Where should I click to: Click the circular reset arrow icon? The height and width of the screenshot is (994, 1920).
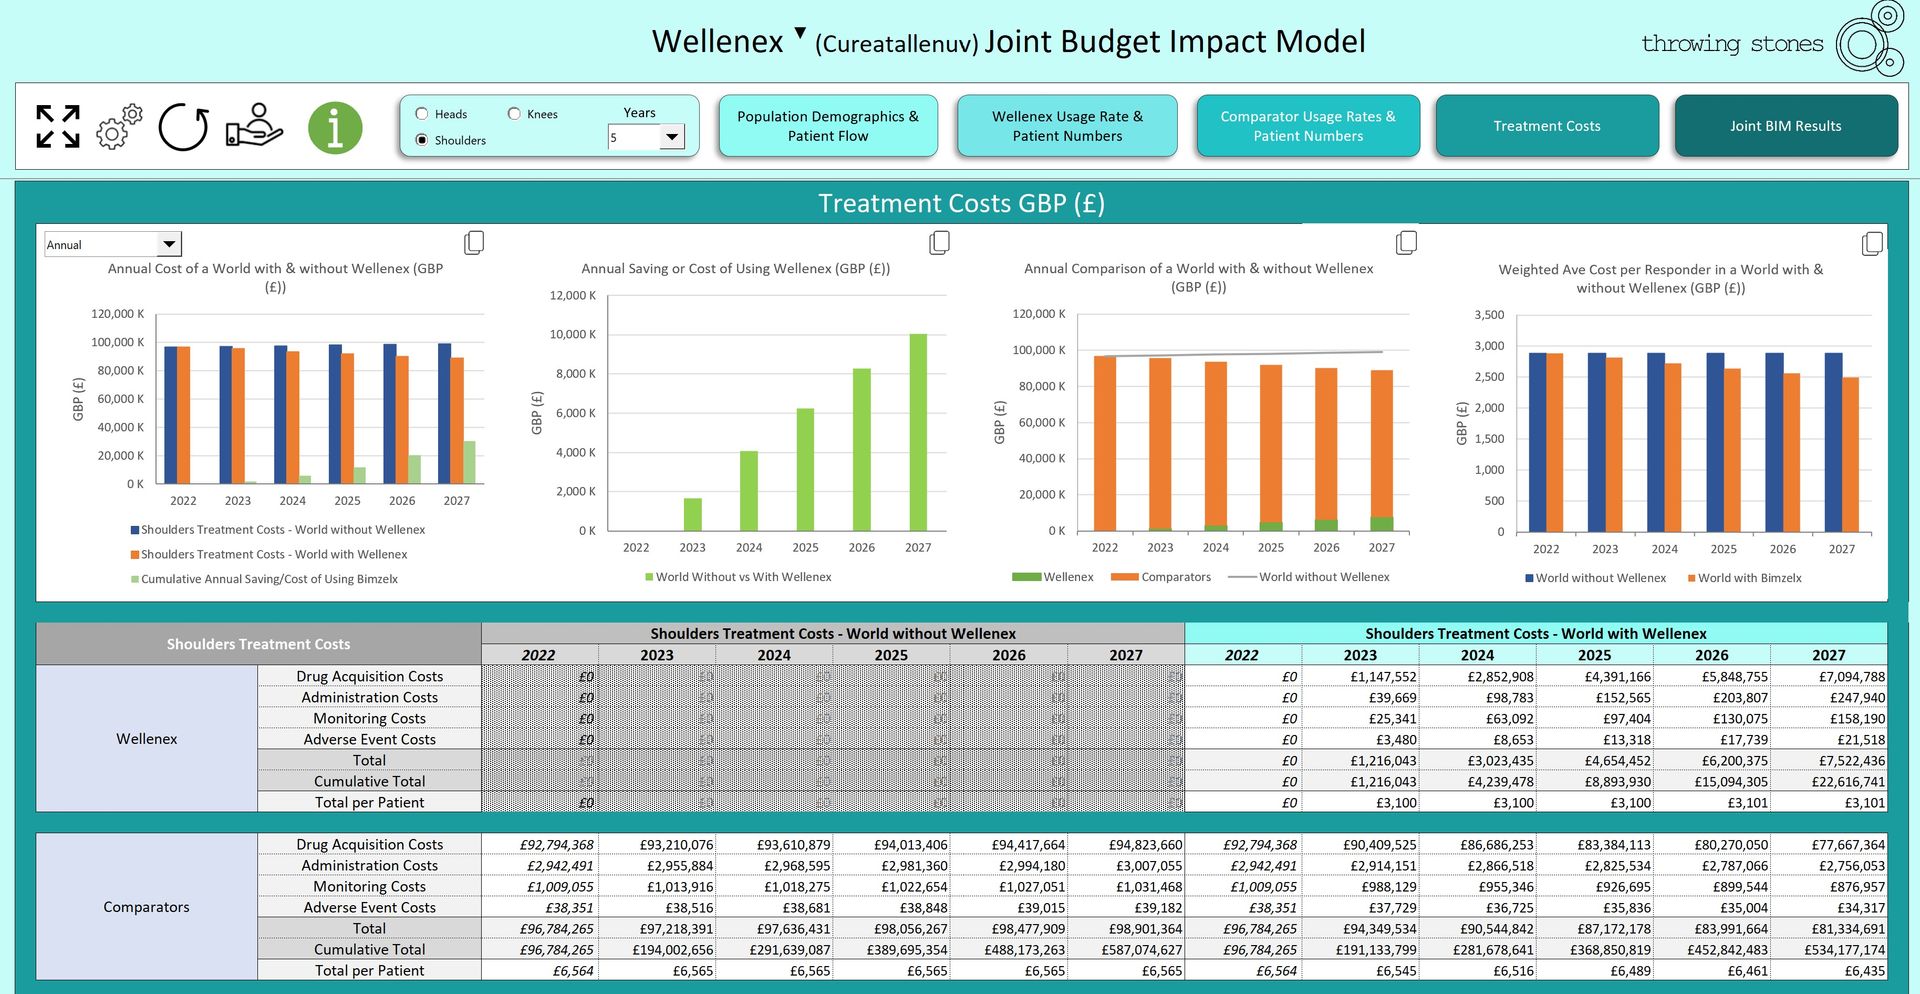tap(184, 127)
